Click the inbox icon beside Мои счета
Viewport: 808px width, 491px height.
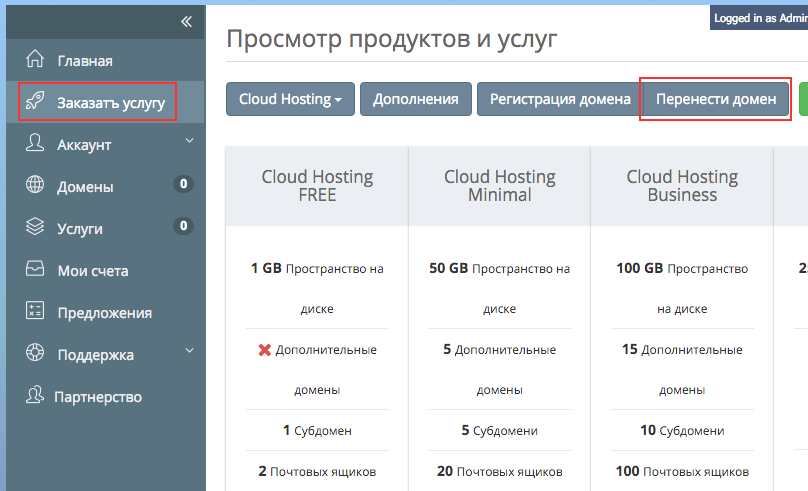pyautogui.click(x=35, y=270)
